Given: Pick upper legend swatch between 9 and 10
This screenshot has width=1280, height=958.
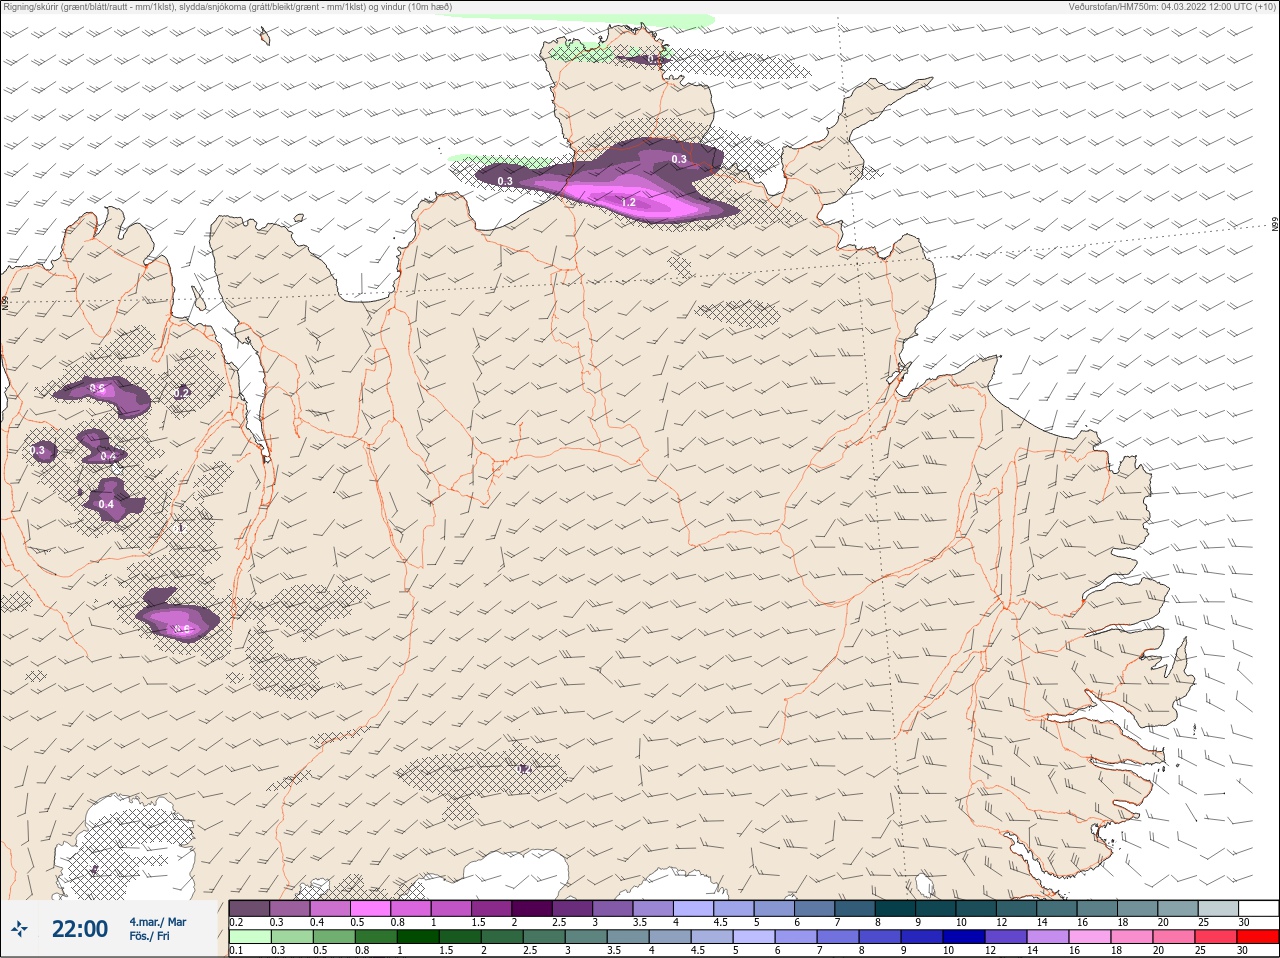Looking at the screenshot, I should [936, 908].
